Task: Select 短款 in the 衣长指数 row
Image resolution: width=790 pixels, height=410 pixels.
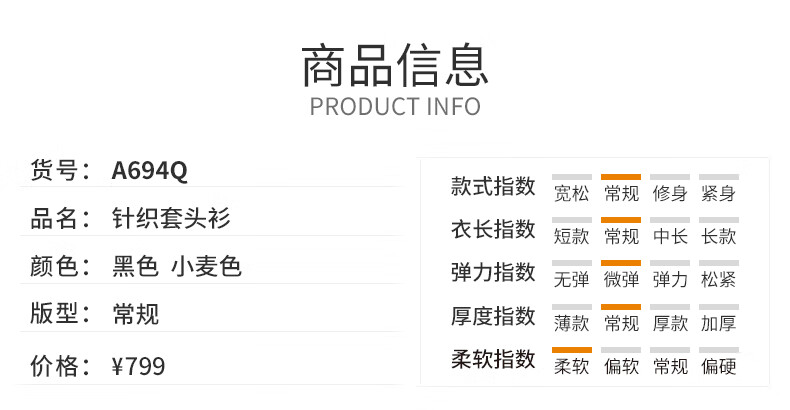Action: coord(571,236)
